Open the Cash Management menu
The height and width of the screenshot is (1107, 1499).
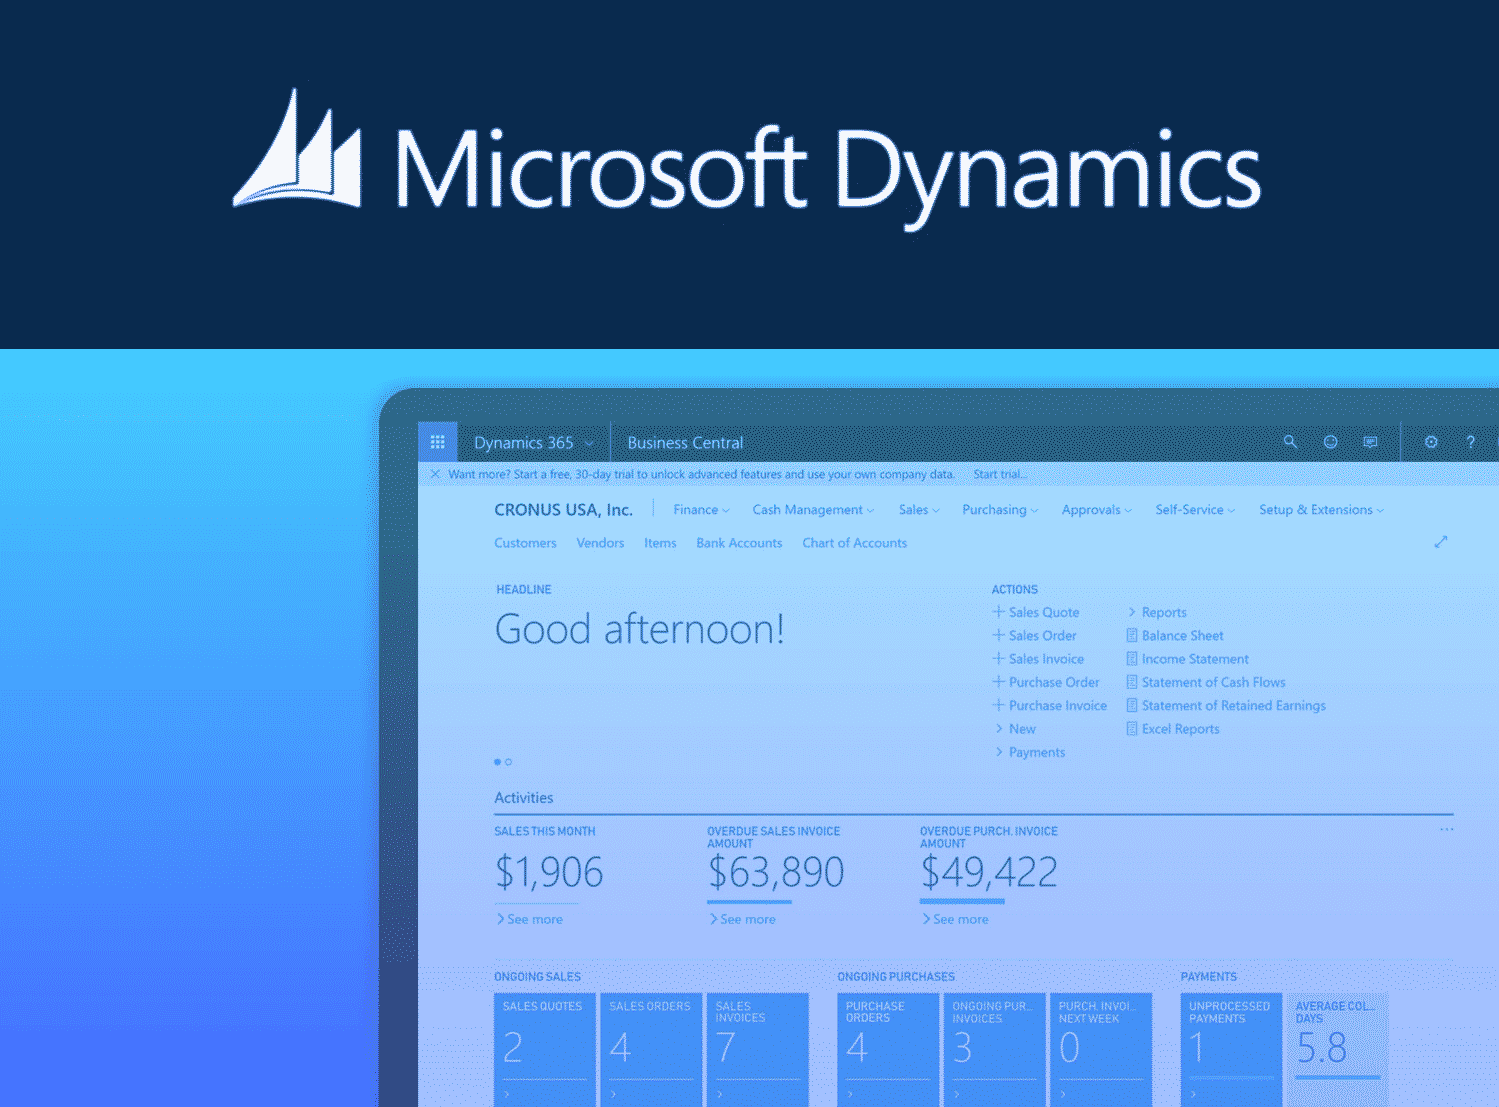(x=813, y=510)
